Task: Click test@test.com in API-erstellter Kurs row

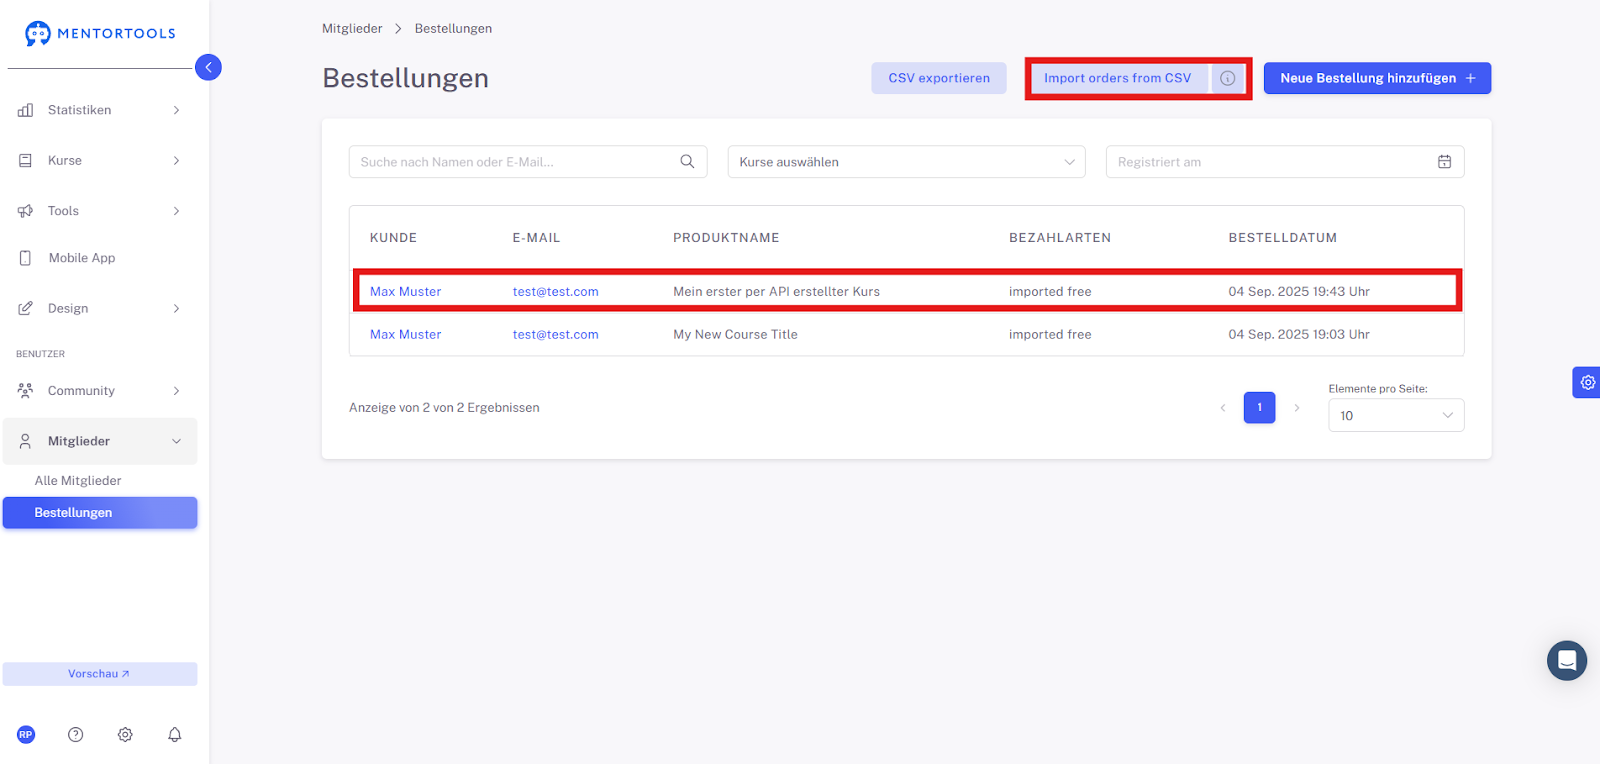Action: [555, 291]
